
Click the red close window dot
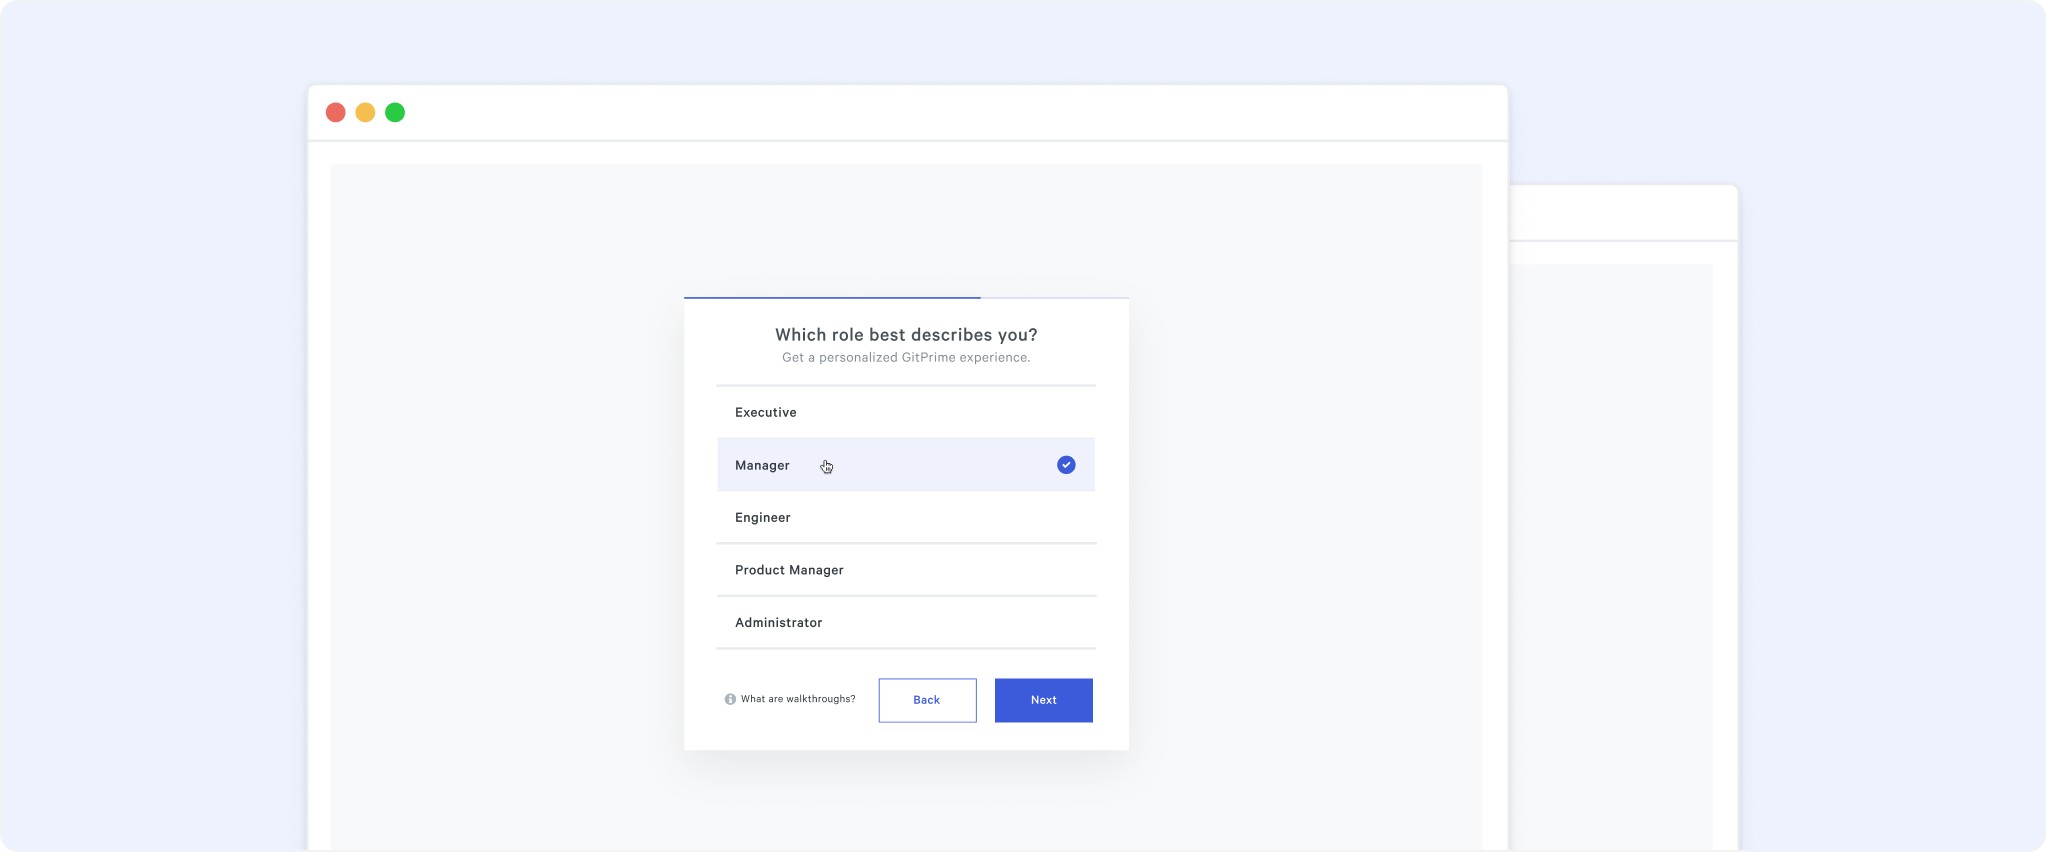tap(336, 112)
